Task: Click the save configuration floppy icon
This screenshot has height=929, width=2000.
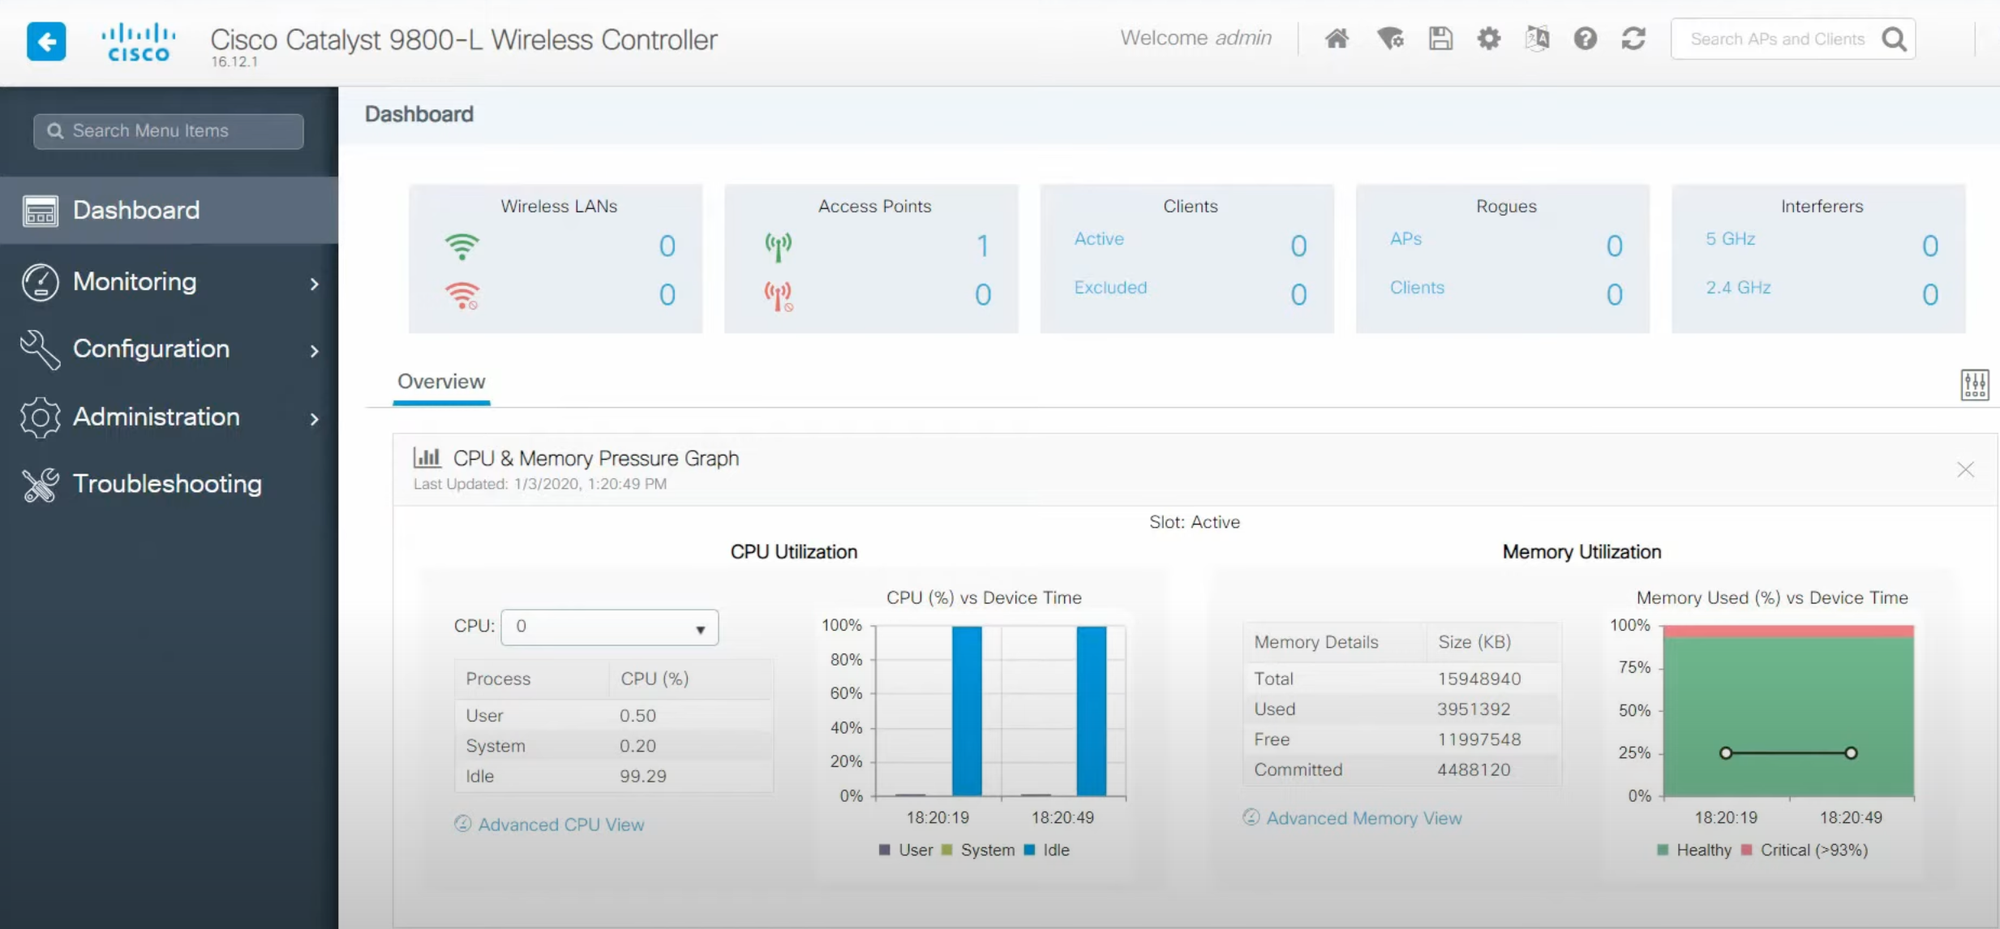Action: point(1440,39)
